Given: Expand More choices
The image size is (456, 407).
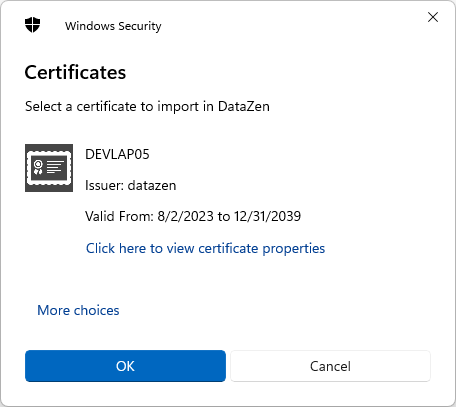Looking at the screenshot, I should pos(78,310).
